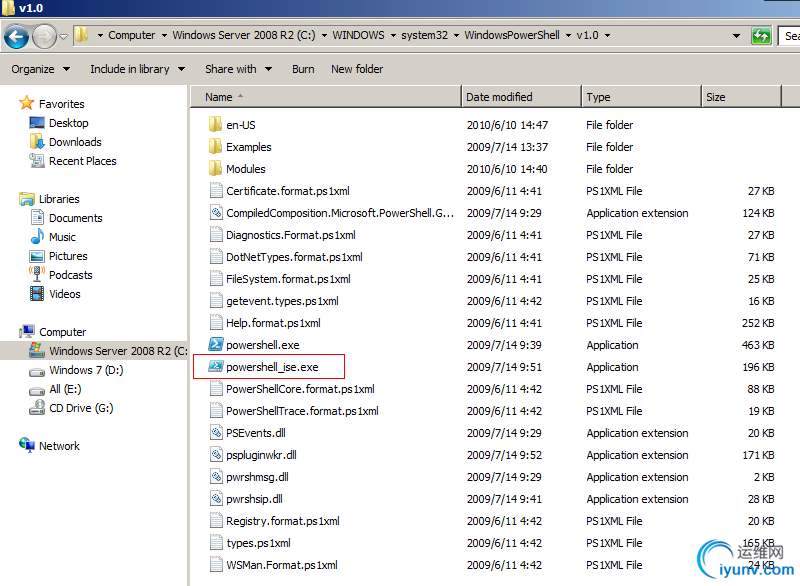Click the Computer icon in navigation pane
This screenshot has height=586, width=800.
pyautogui.click(x=27, y=332)
